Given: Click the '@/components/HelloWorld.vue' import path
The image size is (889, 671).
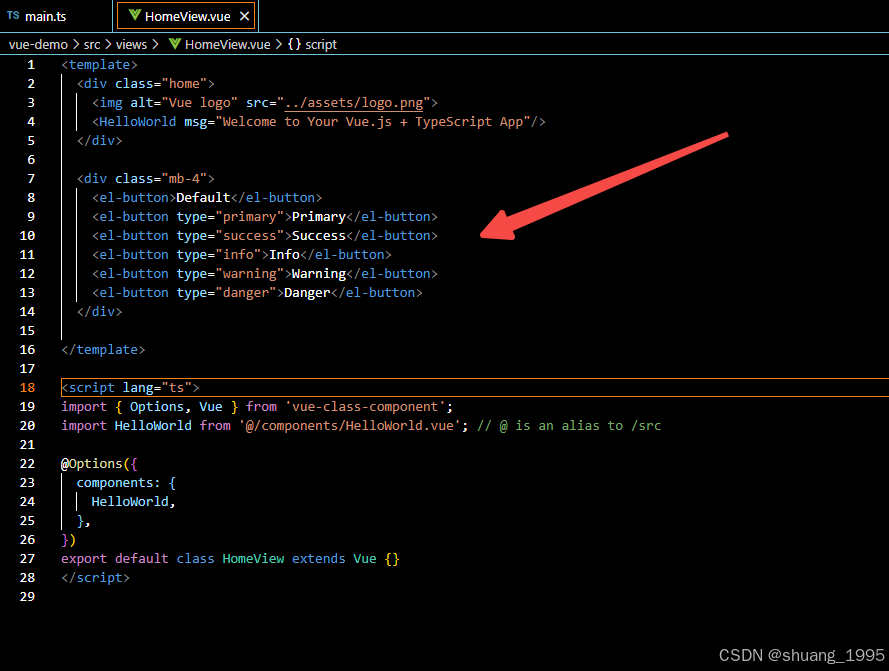Looking at the screenshot, I should click(350, 426).
